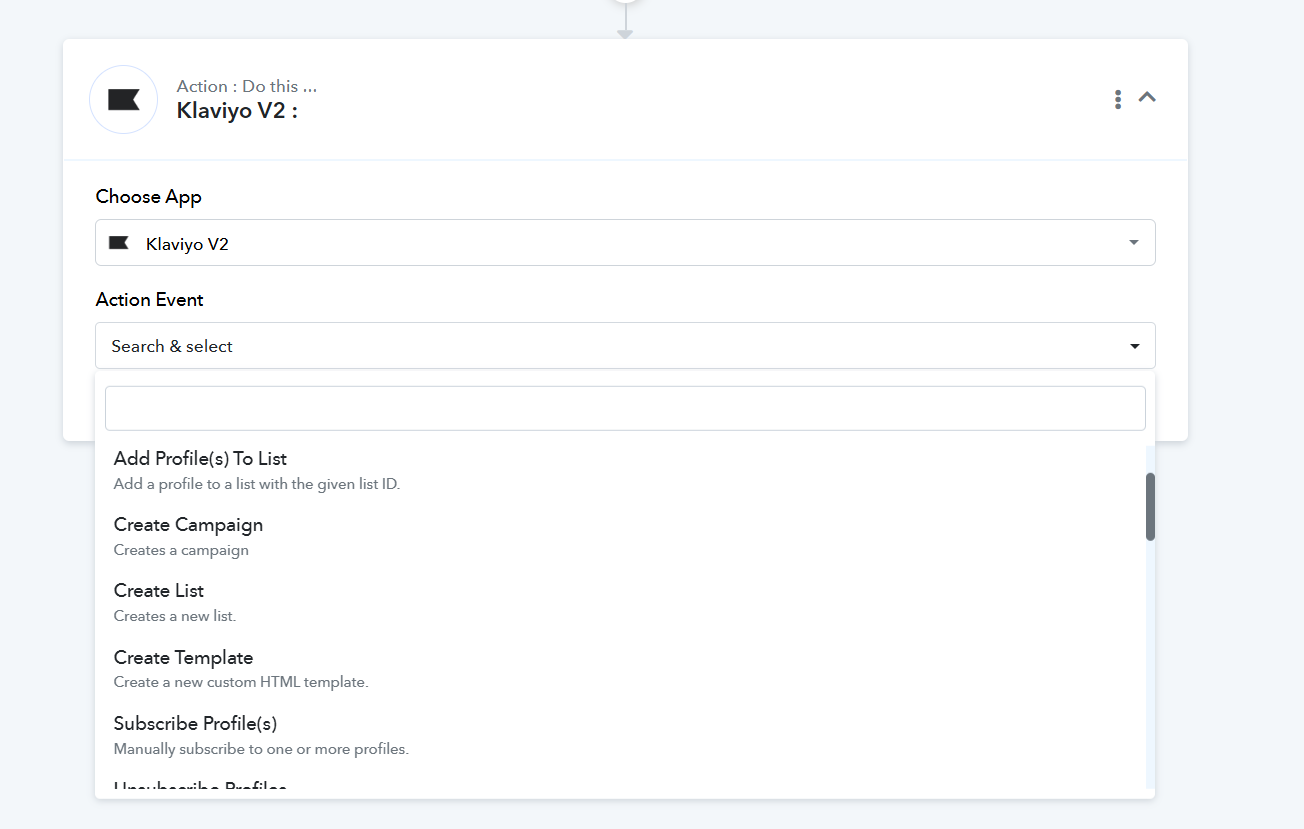Click the dropdown list scrollbar thumb

[x=1150, y=507]
